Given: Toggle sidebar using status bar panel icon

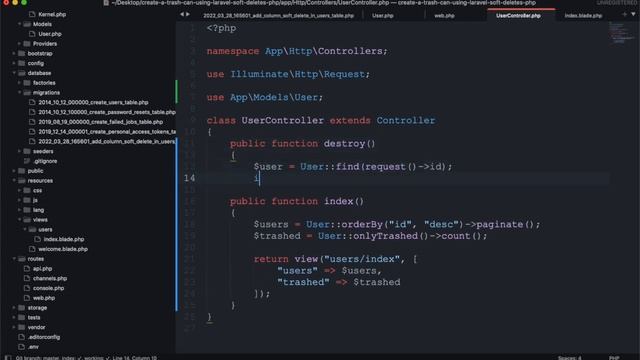Looking at the screenshot, I should pyautogui.click(x=8, y=358).
